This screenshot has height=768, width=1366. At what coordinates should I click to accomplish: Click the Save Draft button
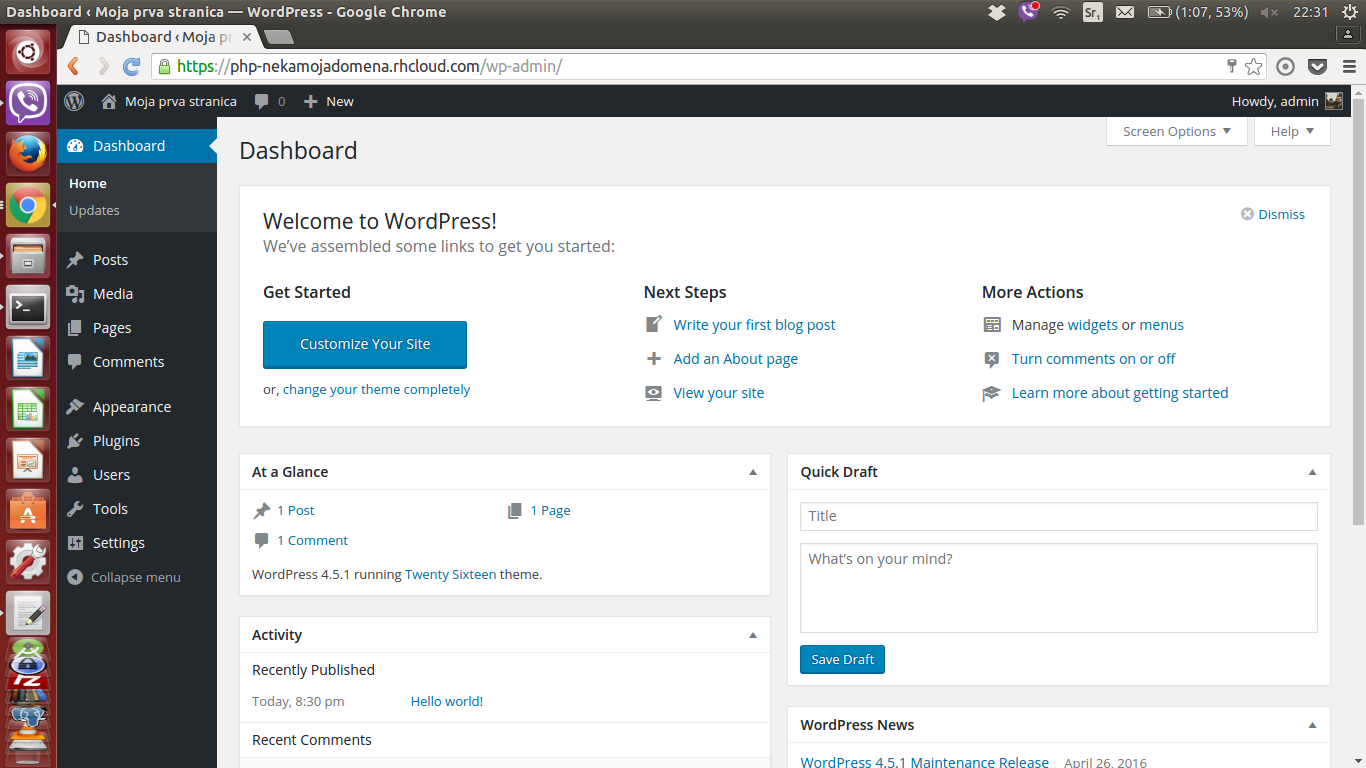[842, 659]
